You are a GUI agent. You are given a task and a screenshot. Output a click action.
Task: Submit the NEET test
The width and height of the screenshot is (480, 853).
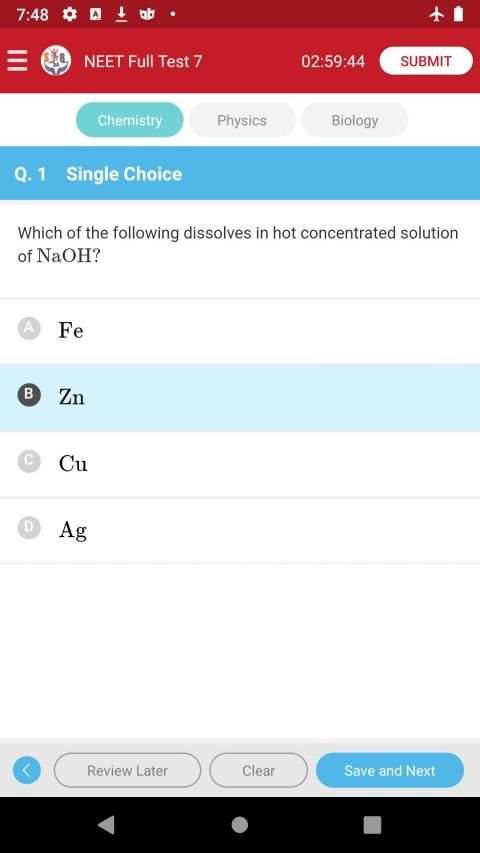[426, 61]
